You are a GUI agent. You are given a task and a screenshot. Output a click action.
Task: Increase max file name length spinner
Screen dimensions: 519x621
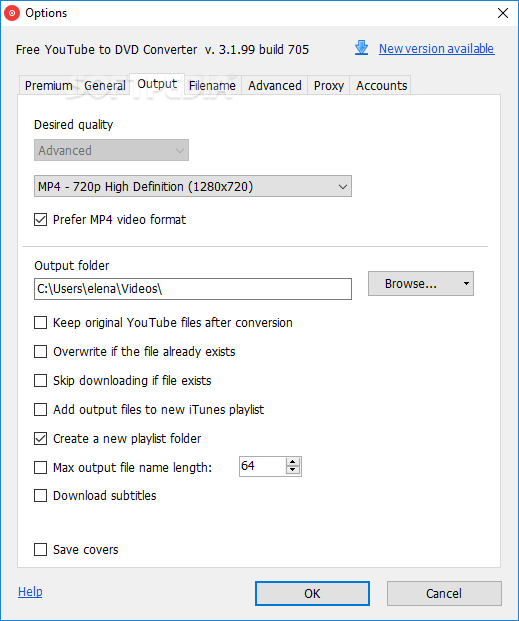pyautogui.click(x=293, y=462)
